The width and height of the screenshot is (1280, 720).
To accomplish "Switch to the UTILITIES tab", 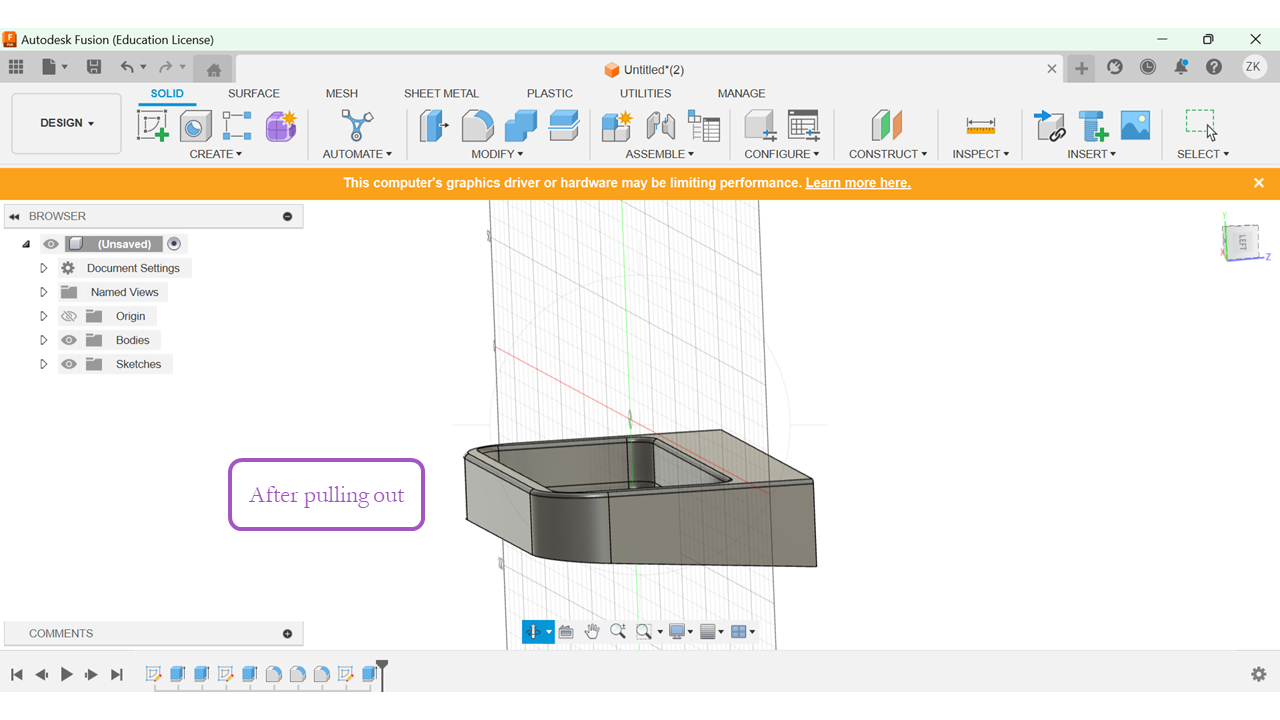I will [x=646, y=93].
